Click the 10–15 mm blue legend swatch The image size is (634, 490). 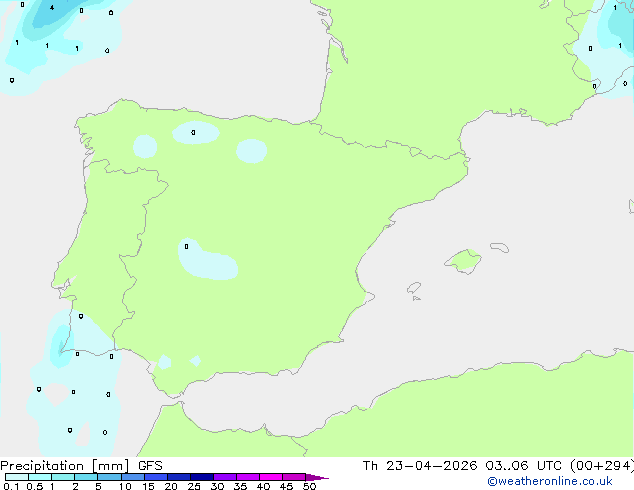[x=133, y=477]
